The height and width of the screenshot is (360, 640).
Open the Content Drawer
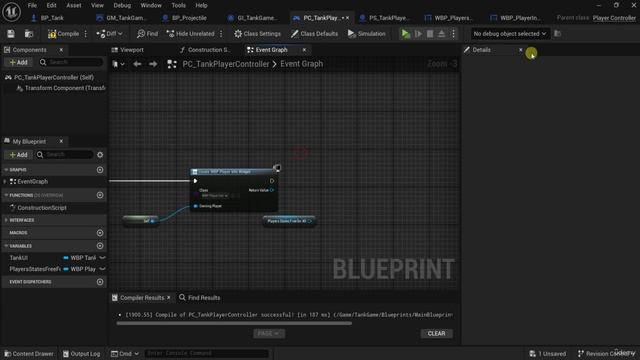point(29,354)
